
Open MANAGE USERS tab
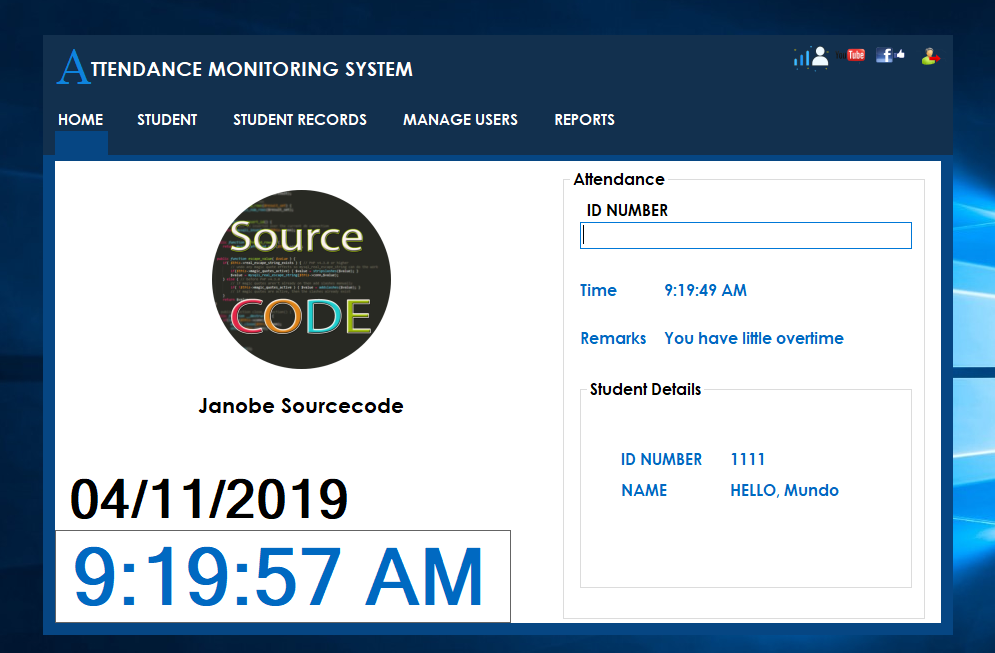pos(460,120)
